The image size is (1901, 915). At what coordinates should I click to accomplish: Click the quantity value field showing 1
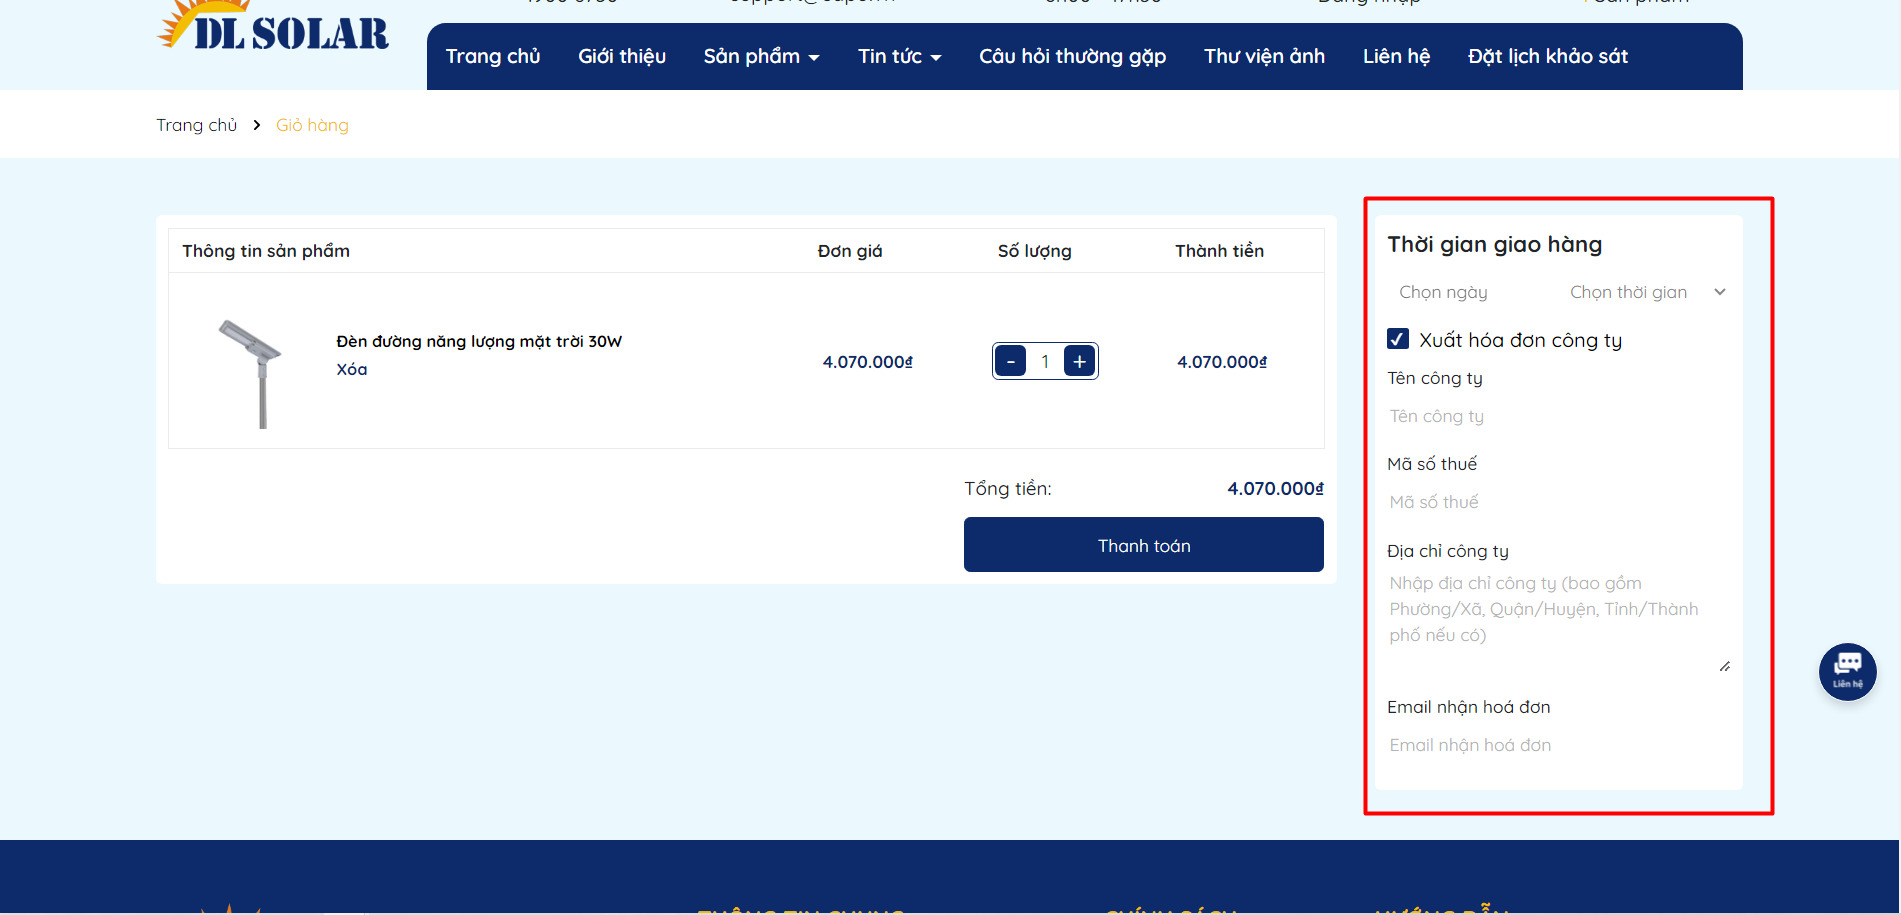[1045, 362]
